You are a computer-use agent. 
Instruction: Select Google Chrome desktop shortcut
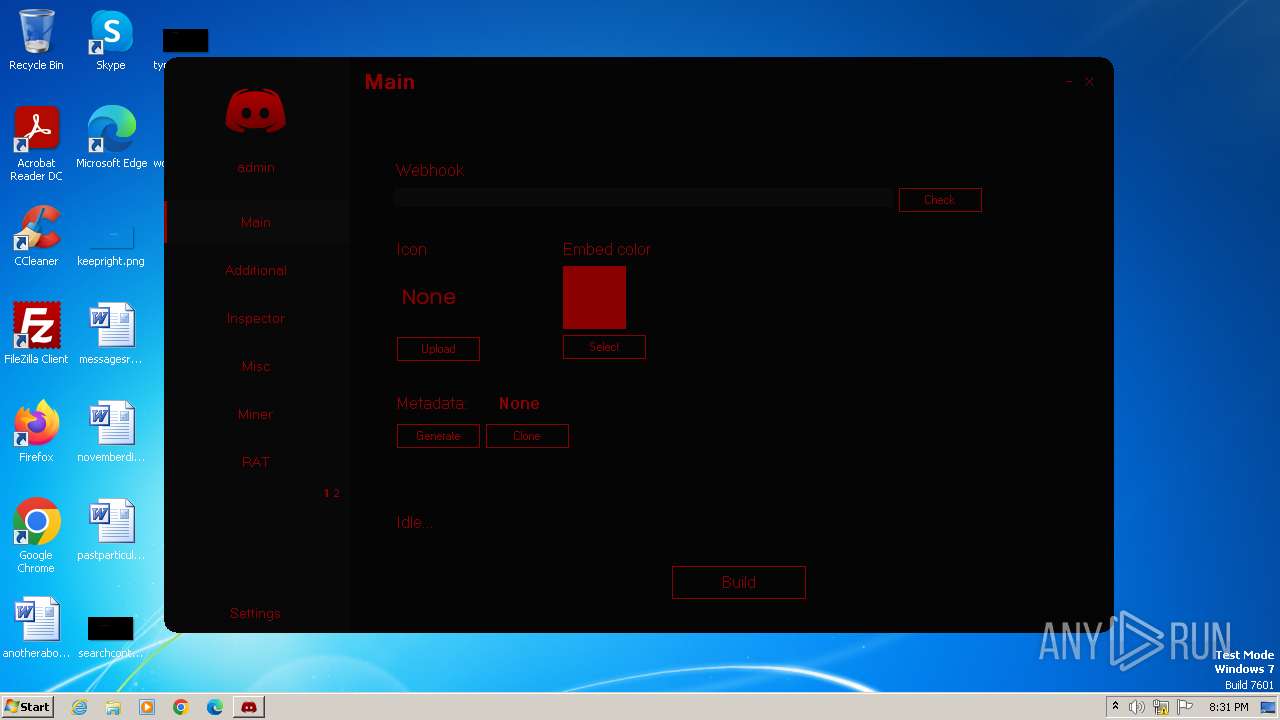pos(36,536)
